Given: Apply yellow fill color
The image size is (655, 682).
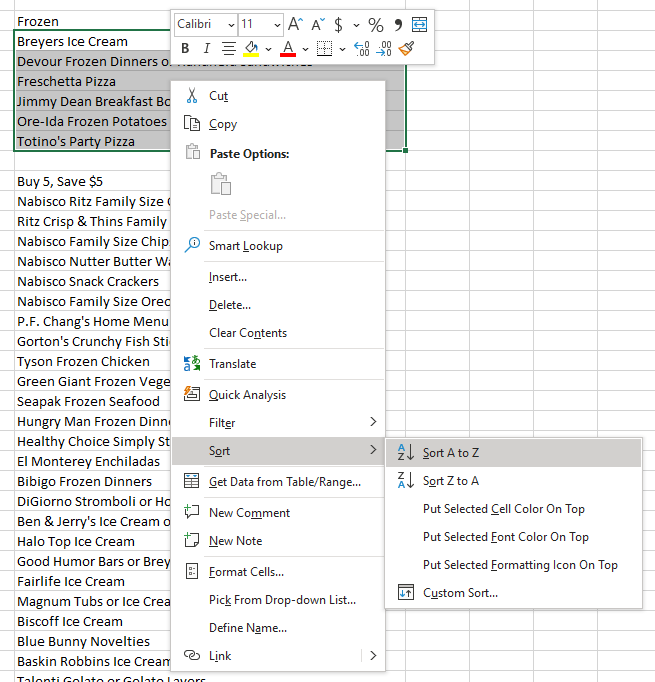Looking at the screenshot, I should click(251, 49).
